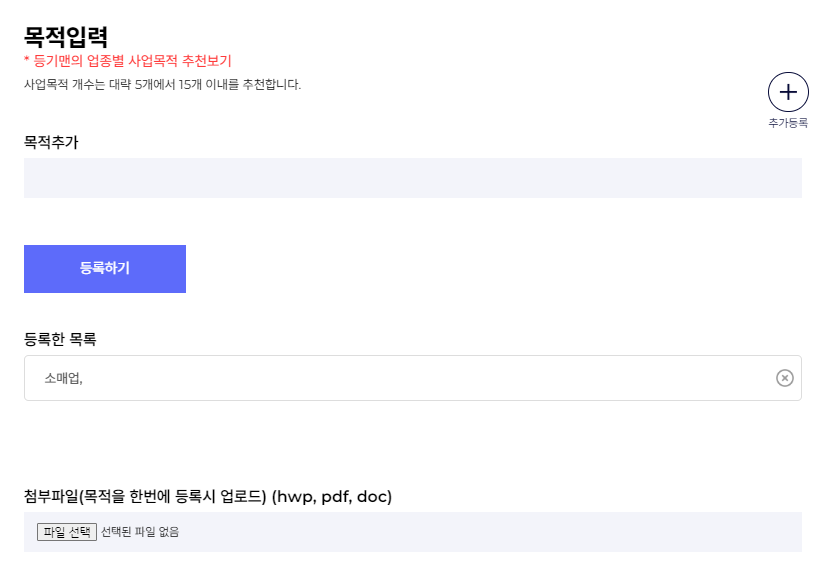Click the plus circle icon for 추가등록
The image size is (823, 576).
point(788,92)
